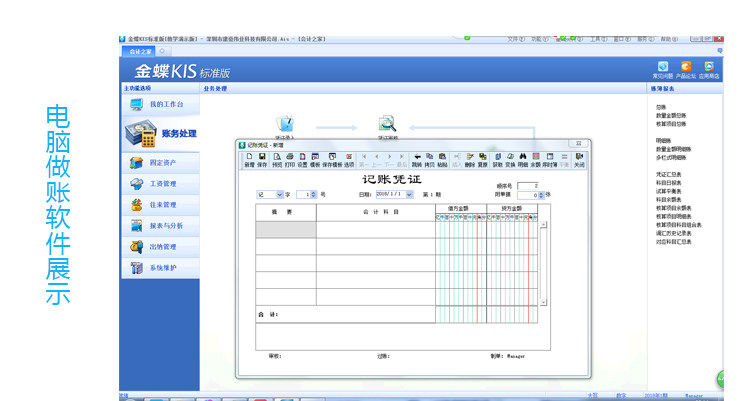This screenshot has height=401, width=750.
Task: Open the 帮助 menu
Action: click(x=669, y=39)
